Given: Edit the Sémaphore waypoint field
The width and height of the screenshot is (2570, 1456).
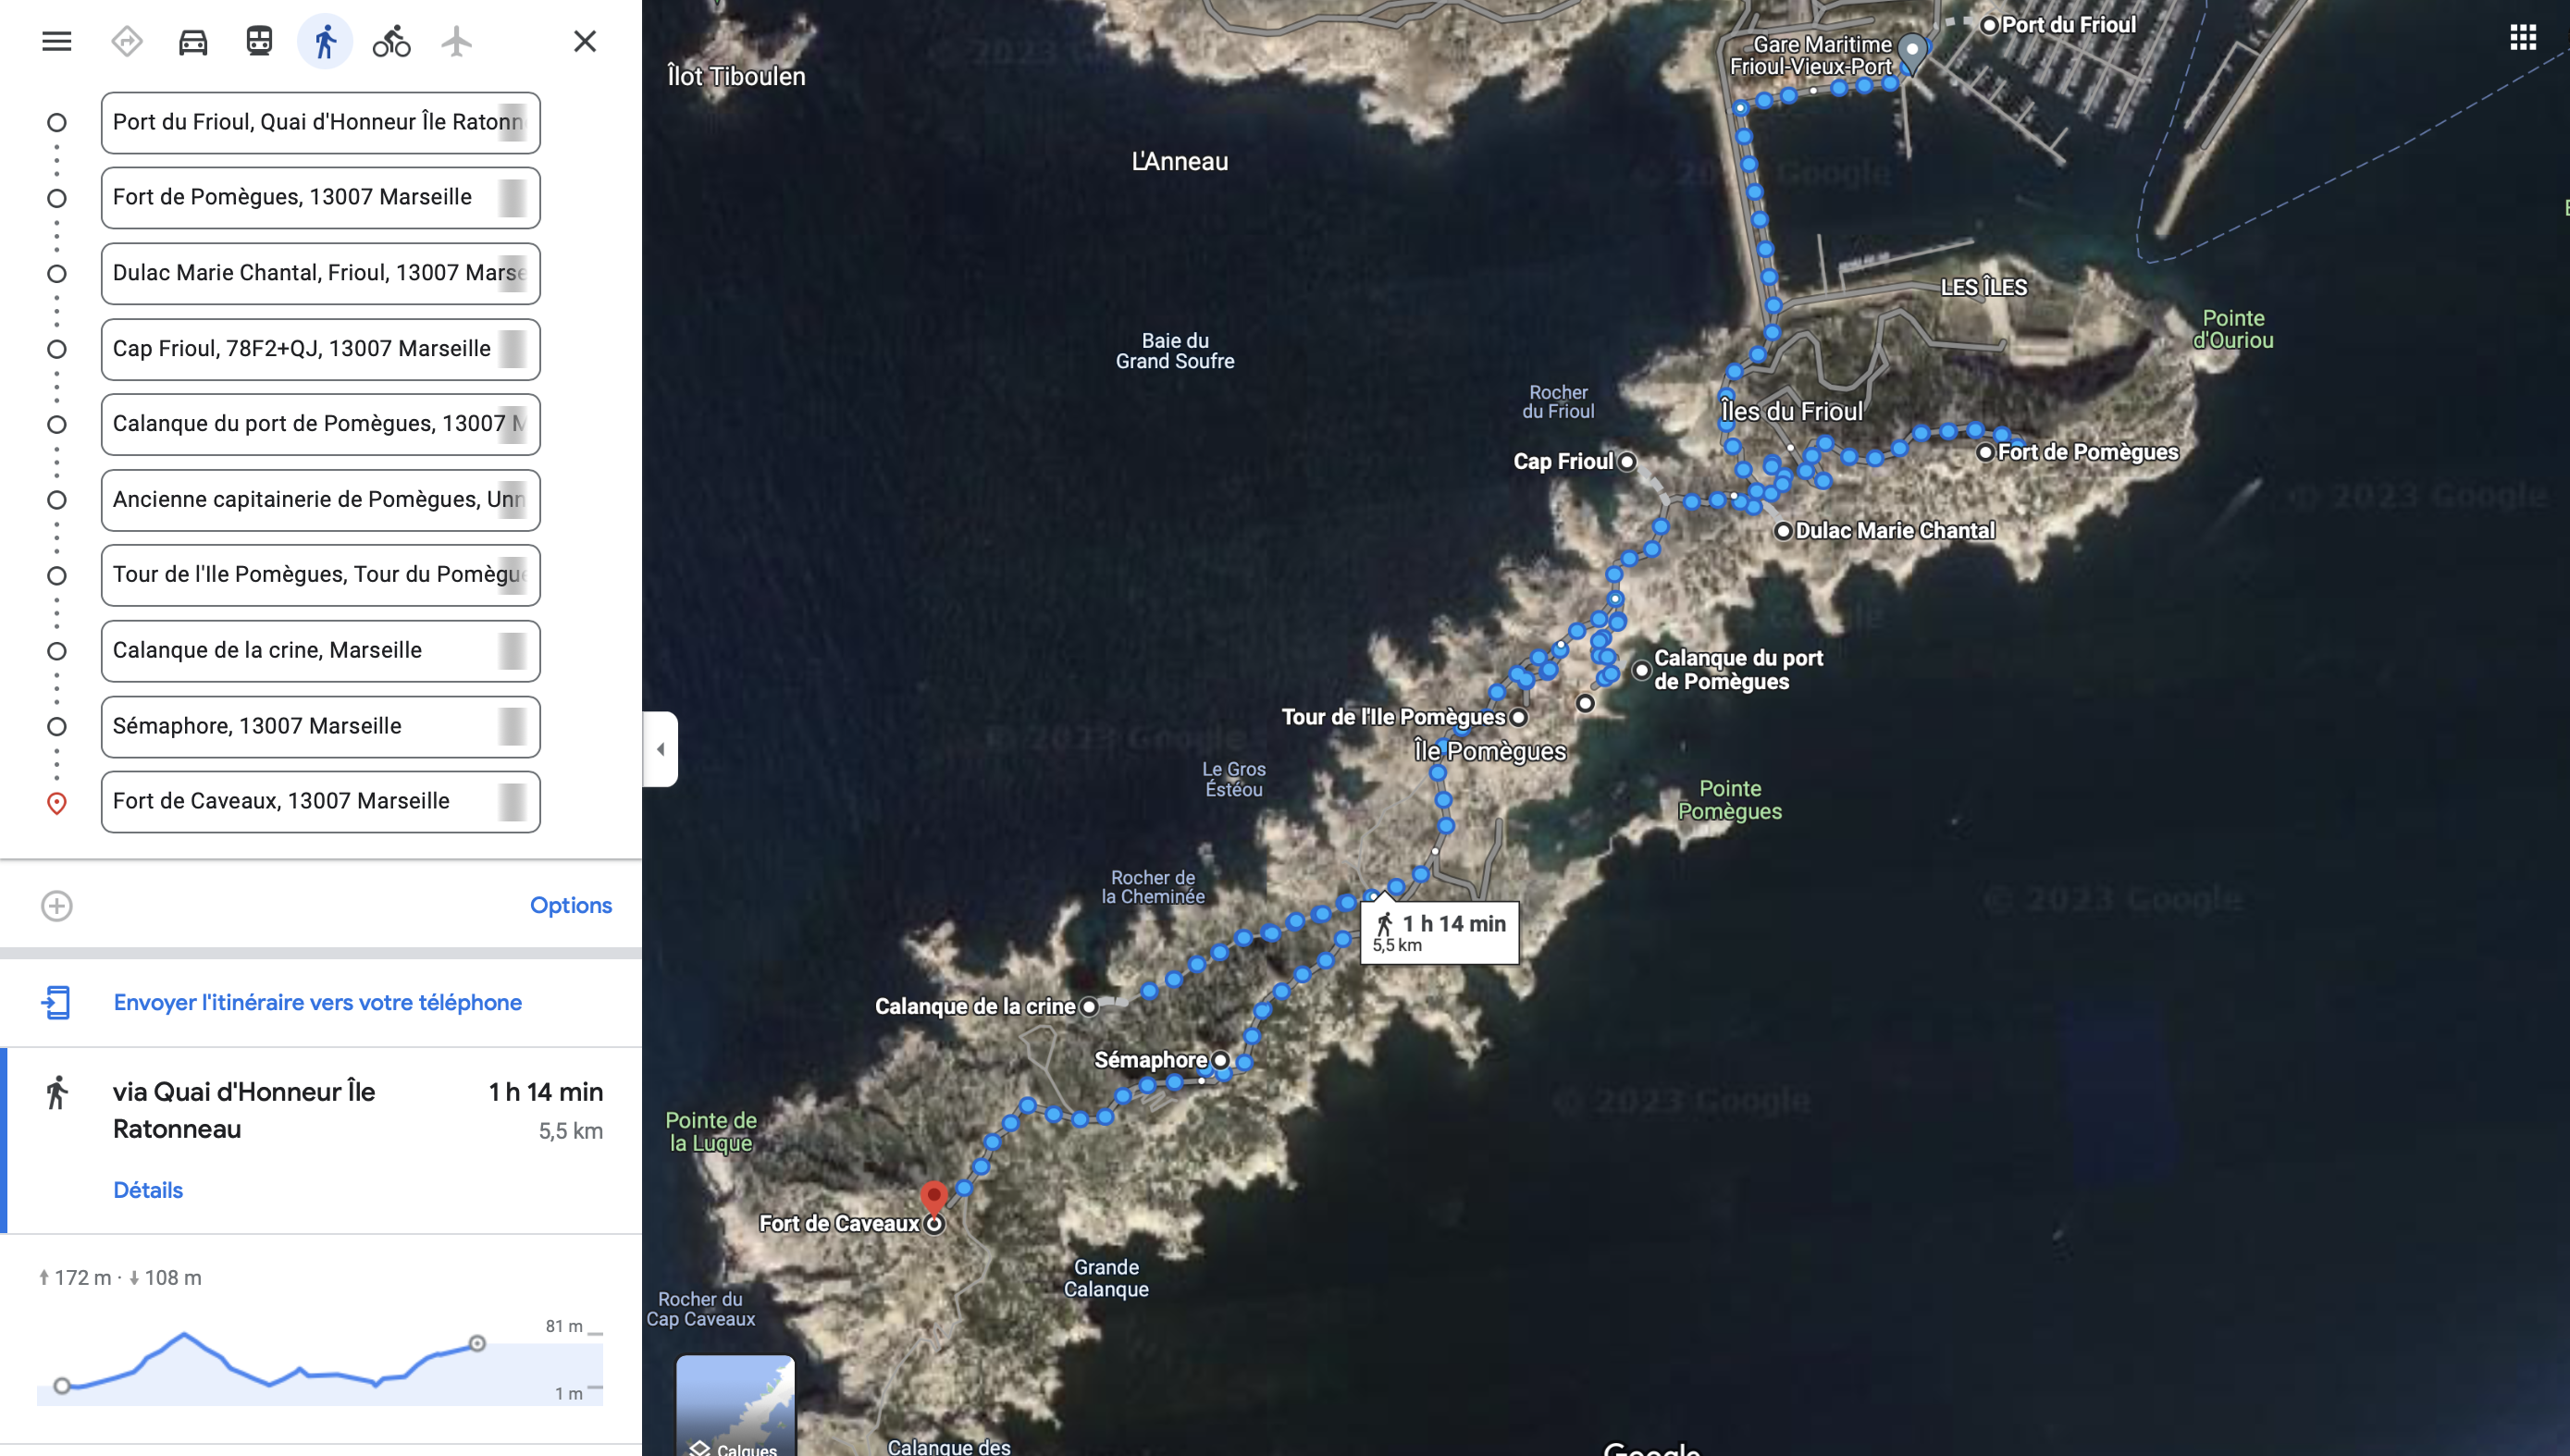Looking at the screenshot, I should (x=320, y=726).
